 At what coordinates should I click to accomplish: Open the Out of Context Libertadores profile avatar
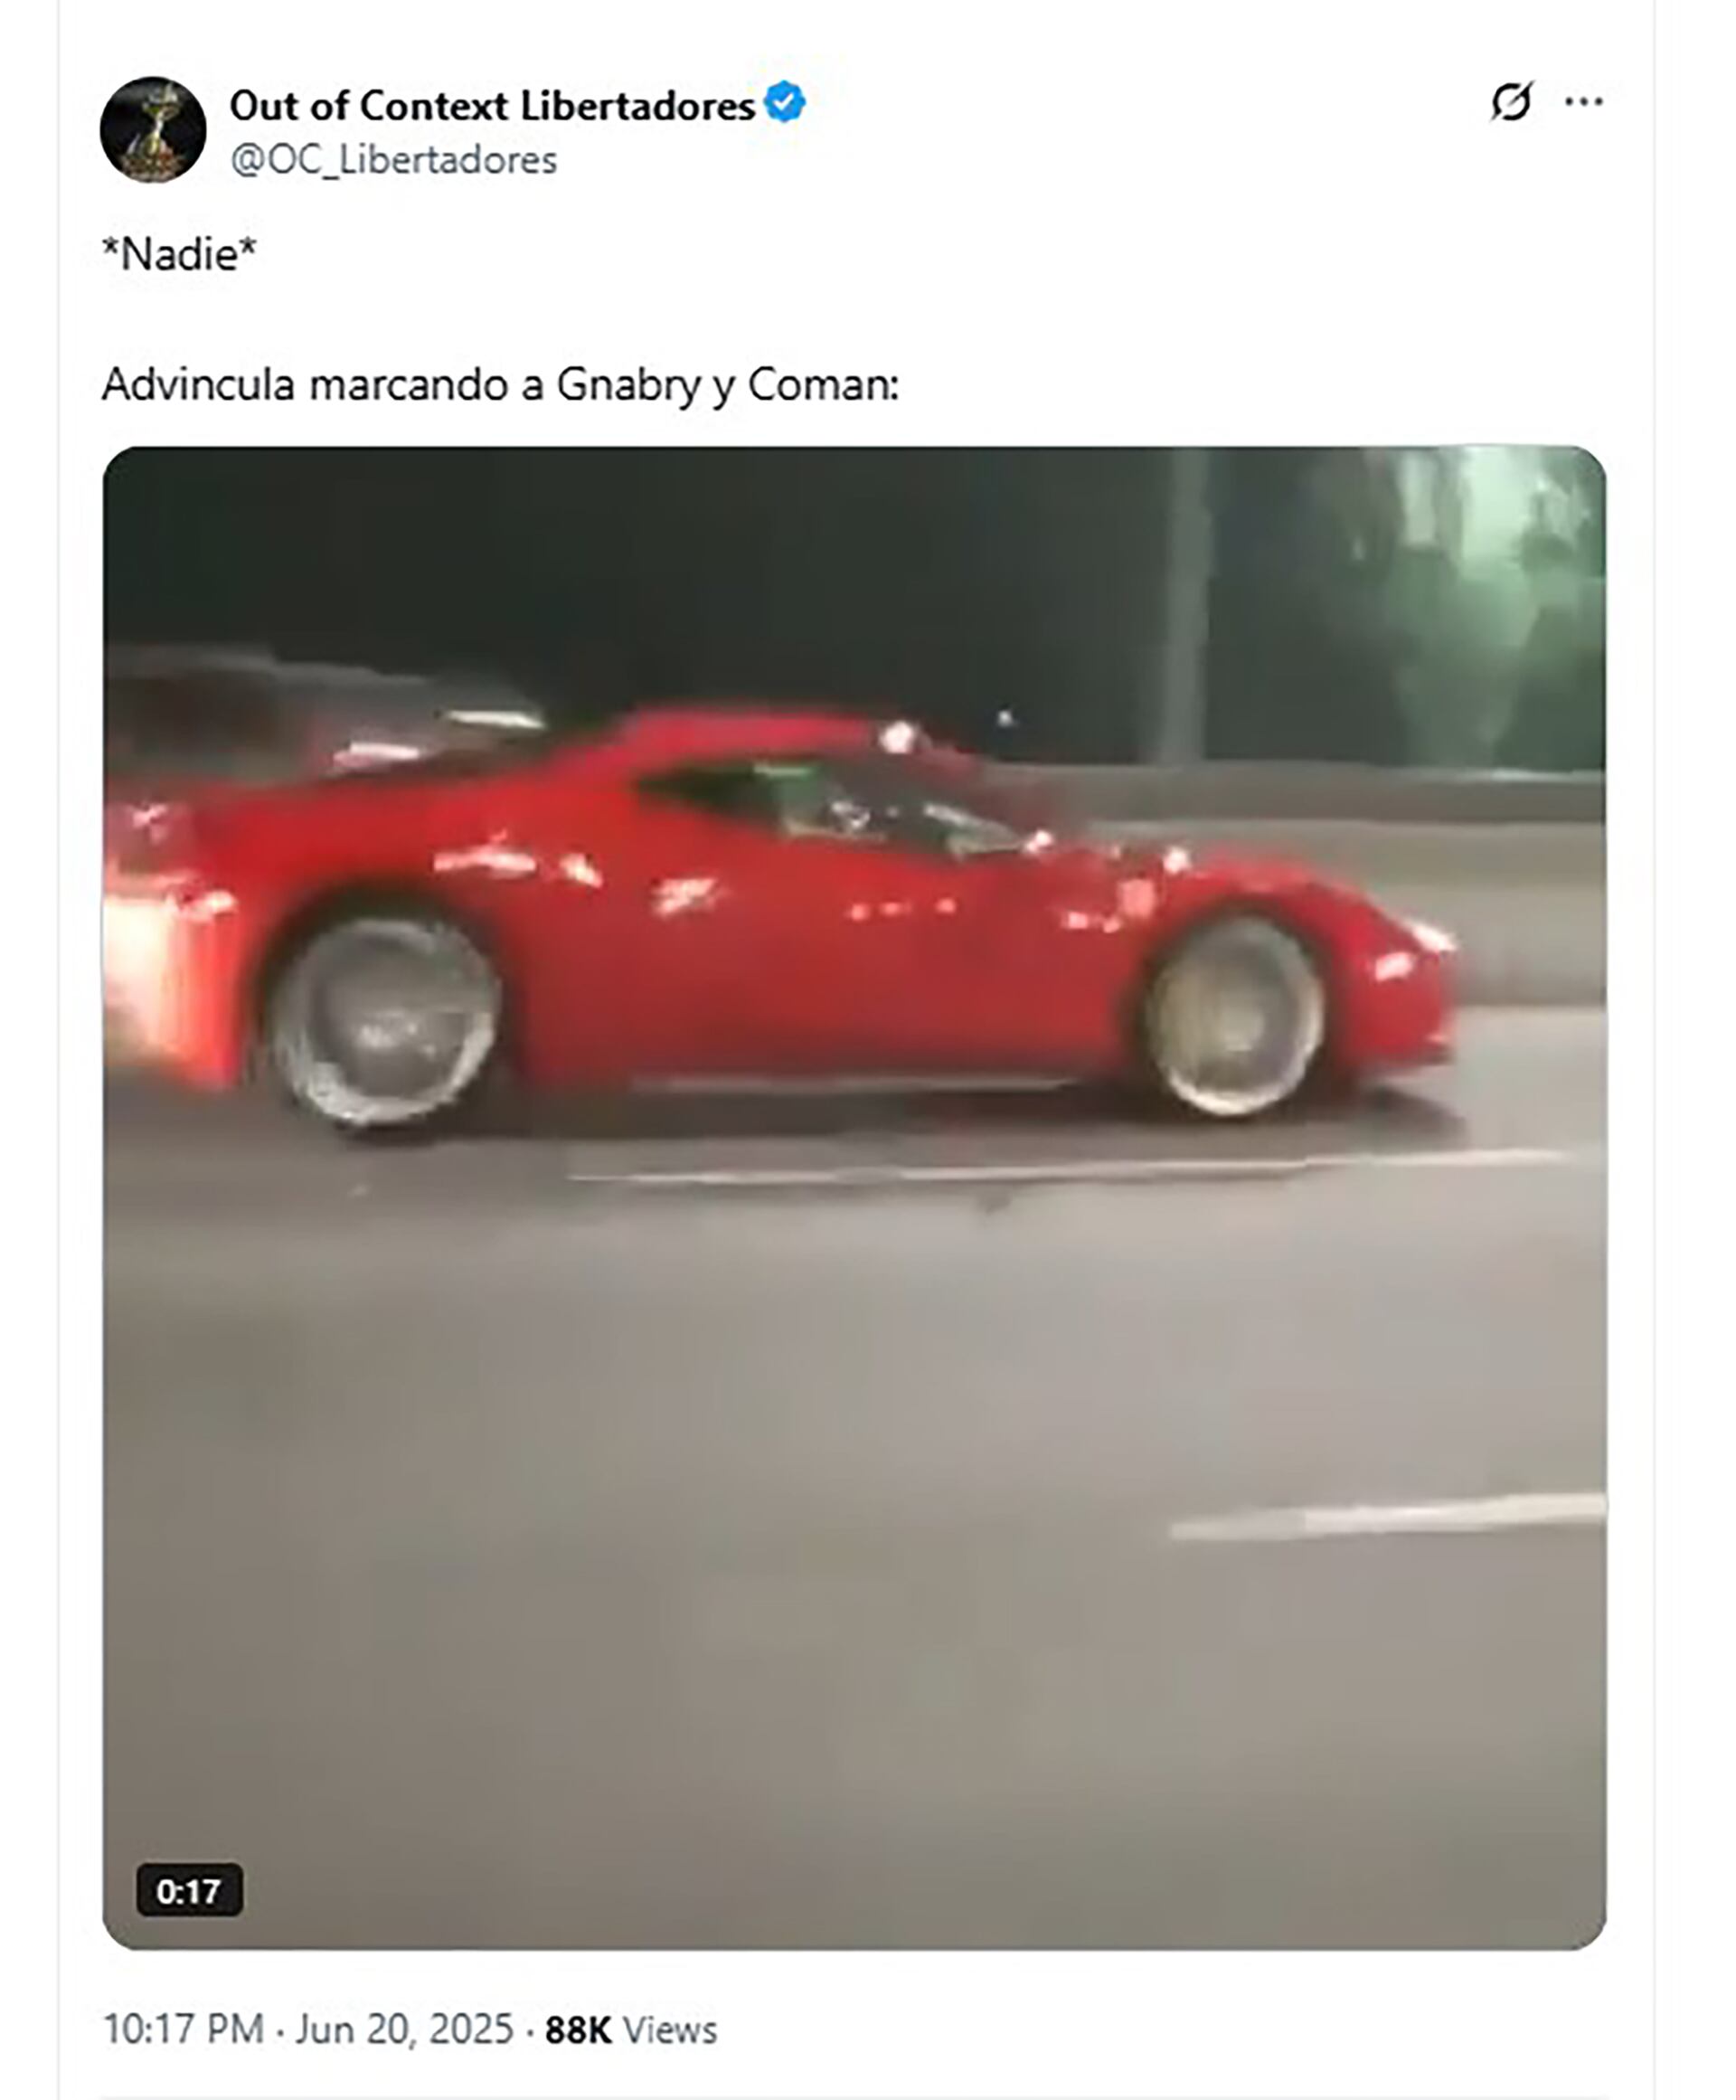(x=153, y=130)
